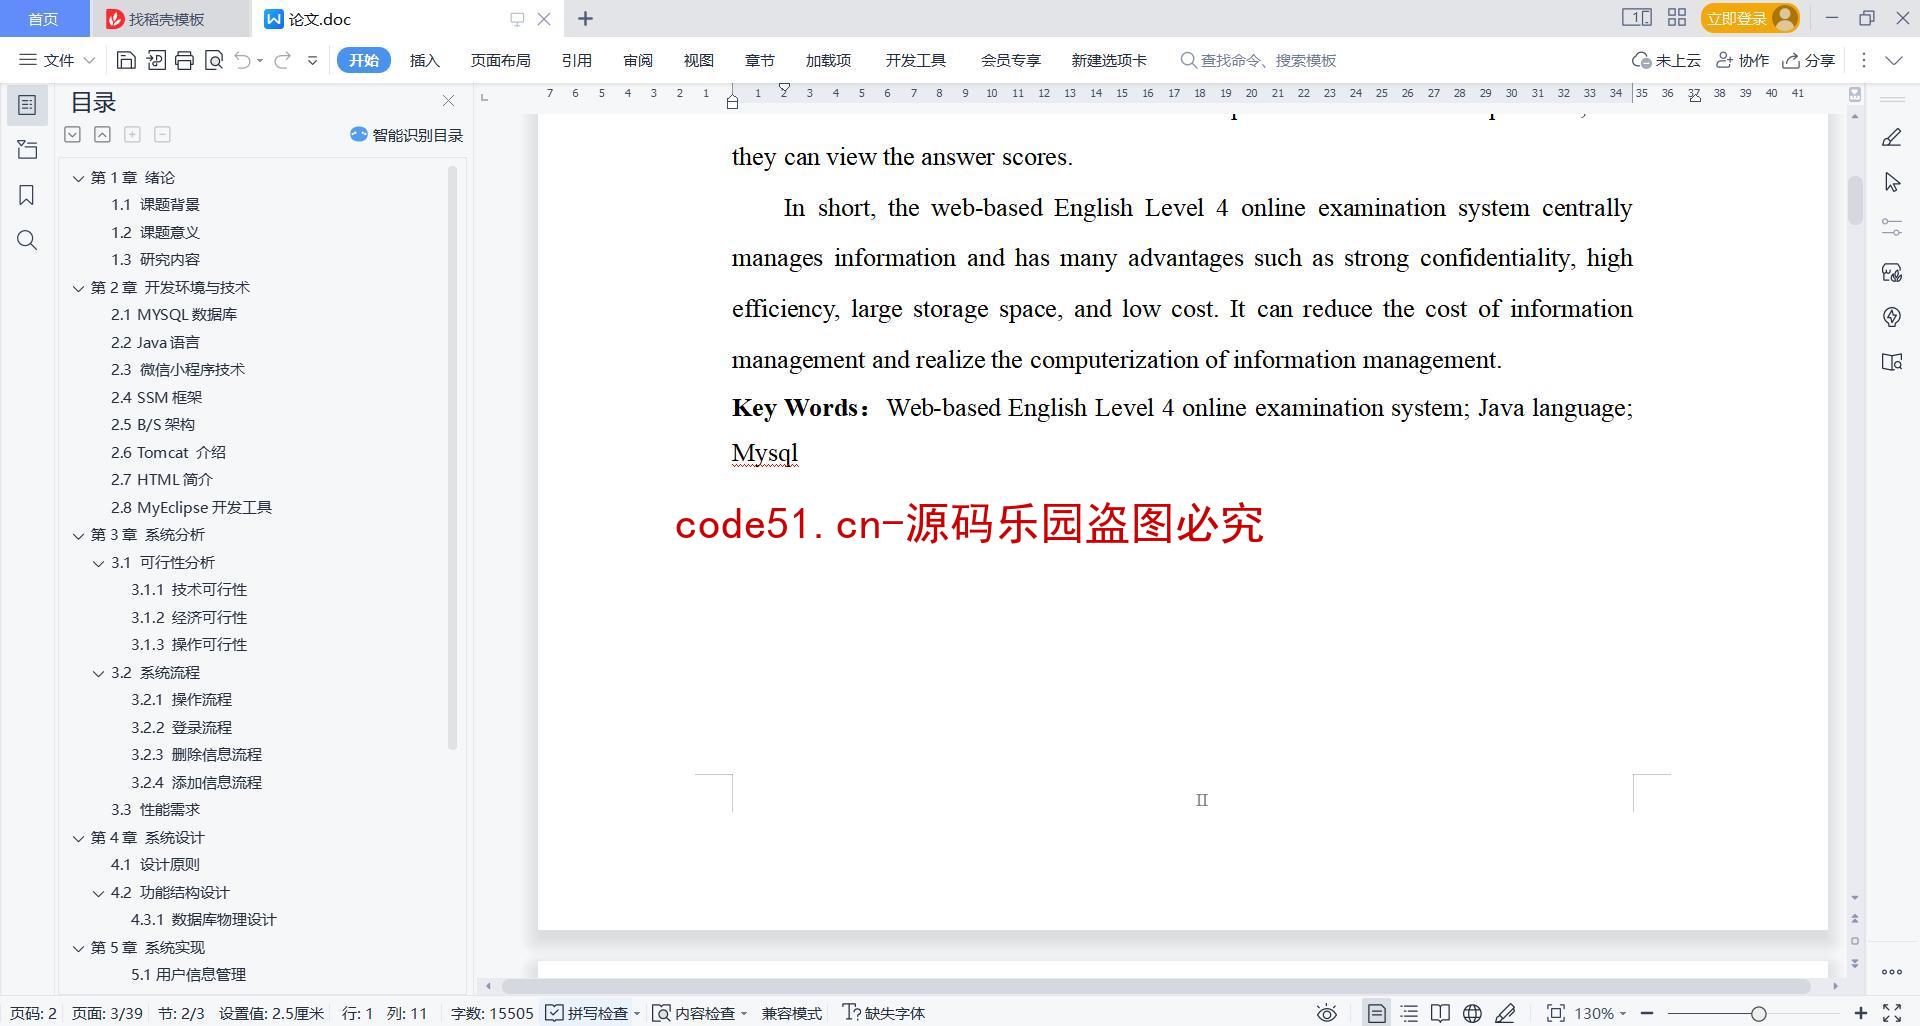Click the 未上云 cloud status button

click(x=1666, y=60)
